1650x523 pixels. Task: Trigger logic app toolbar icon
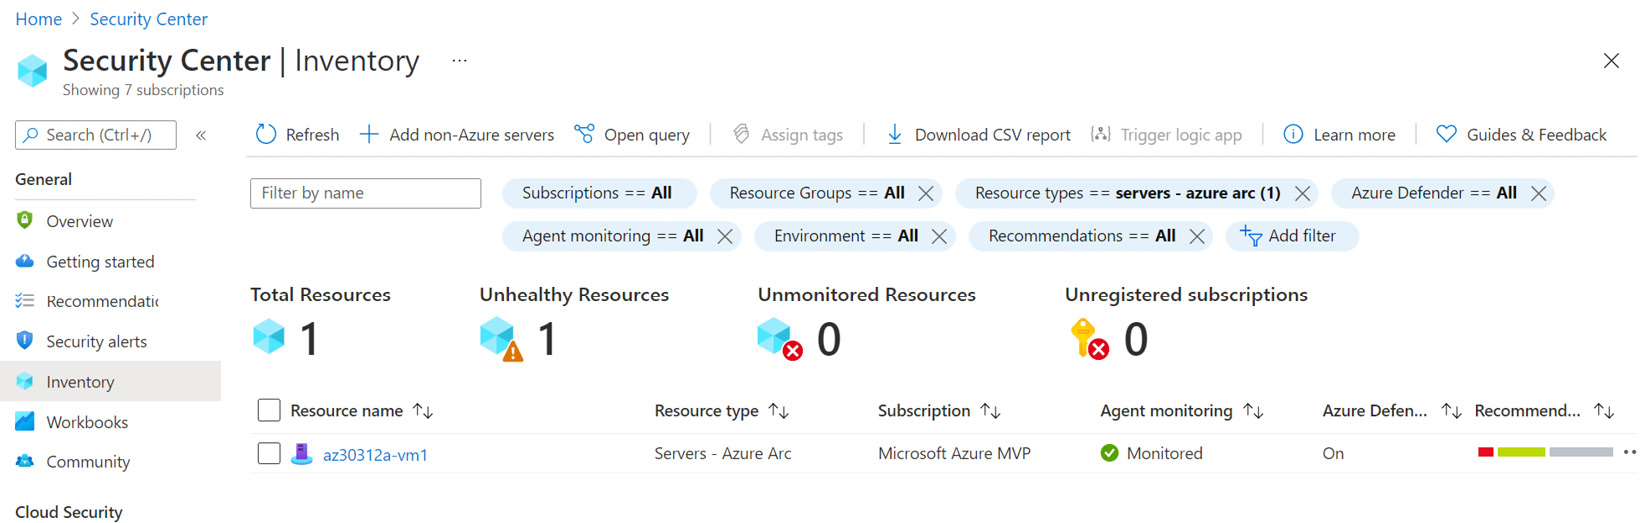(x=1101, y=134)
